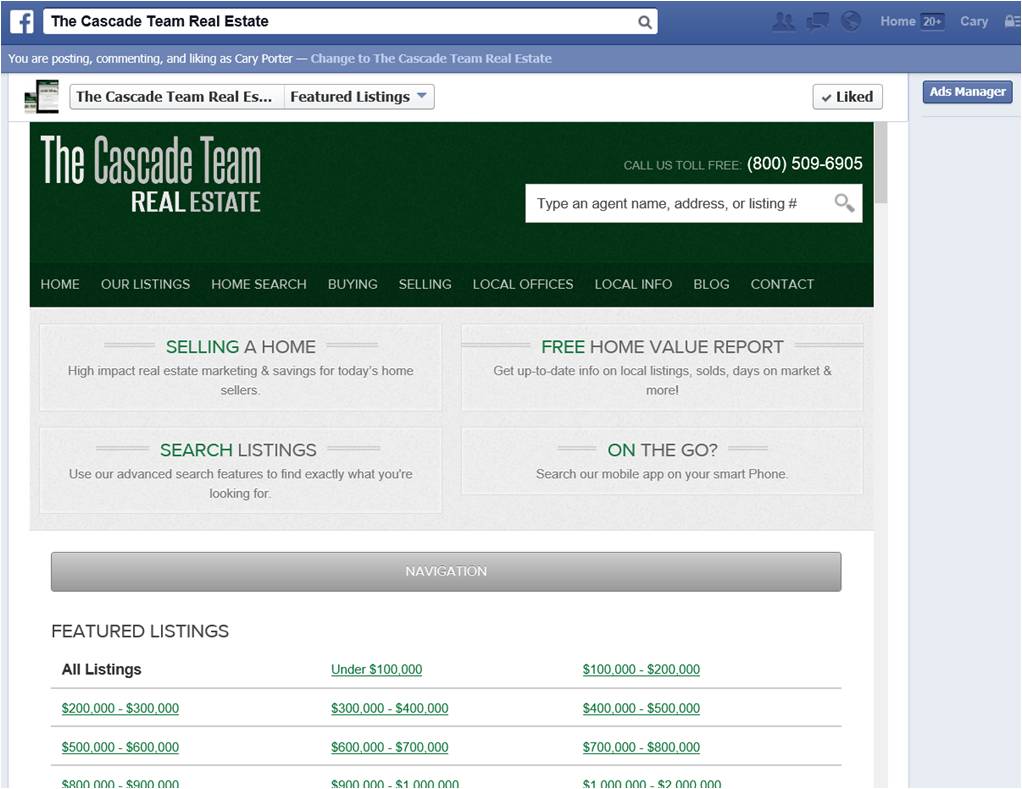Click the Facebook logo icon
This screenshot has width=1022, height=789.
21,21
